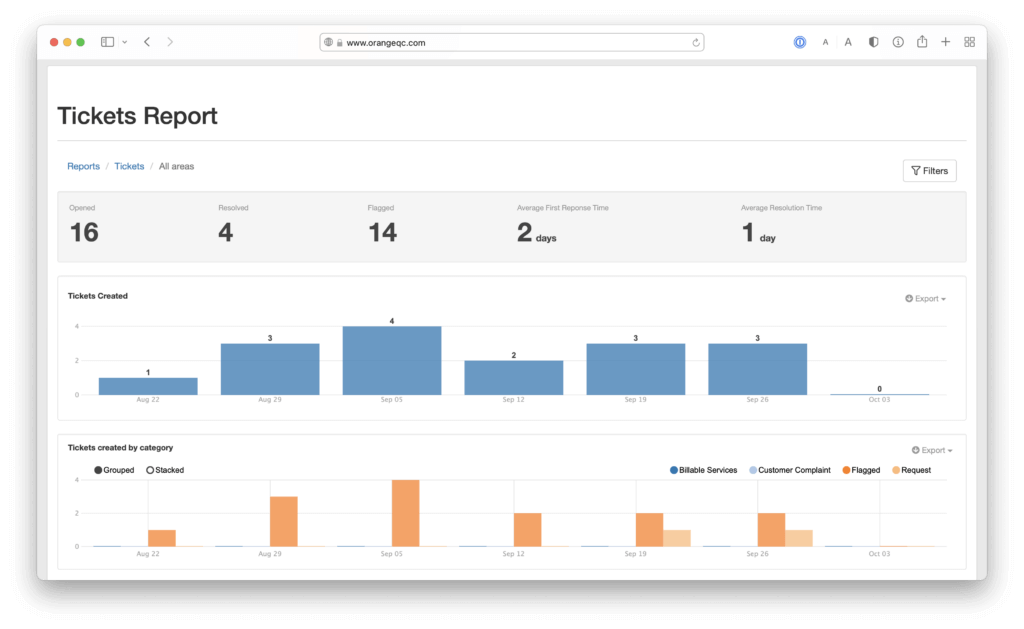Screen dimensions: 1024x629
Task: Toggle the Flagged legend series
Action: (x=860, y=470)
